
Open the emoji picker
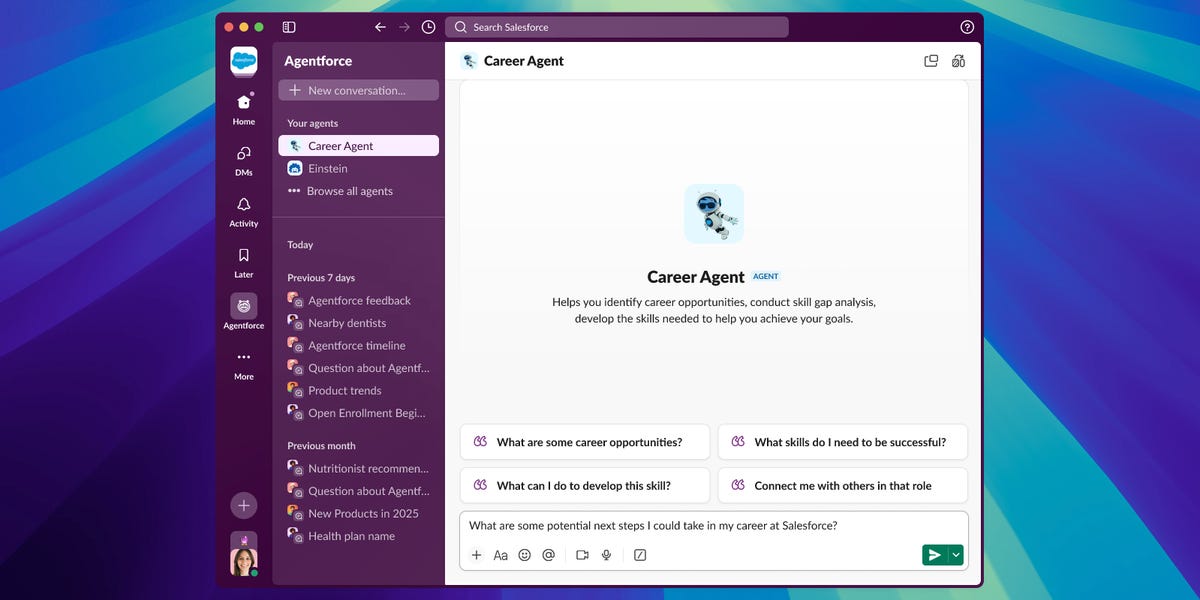pyautogui.click(x=525, y=555)
